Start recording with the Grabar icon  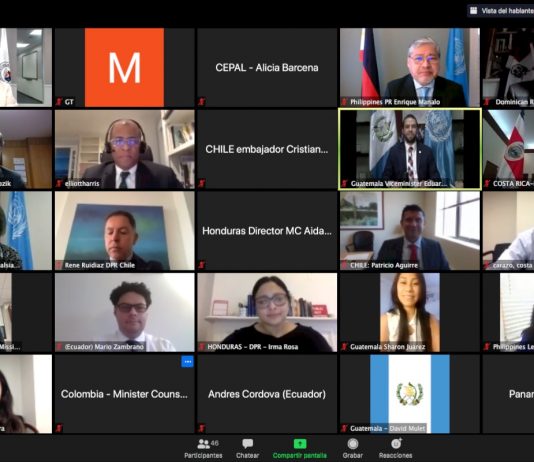coord(353,444)
